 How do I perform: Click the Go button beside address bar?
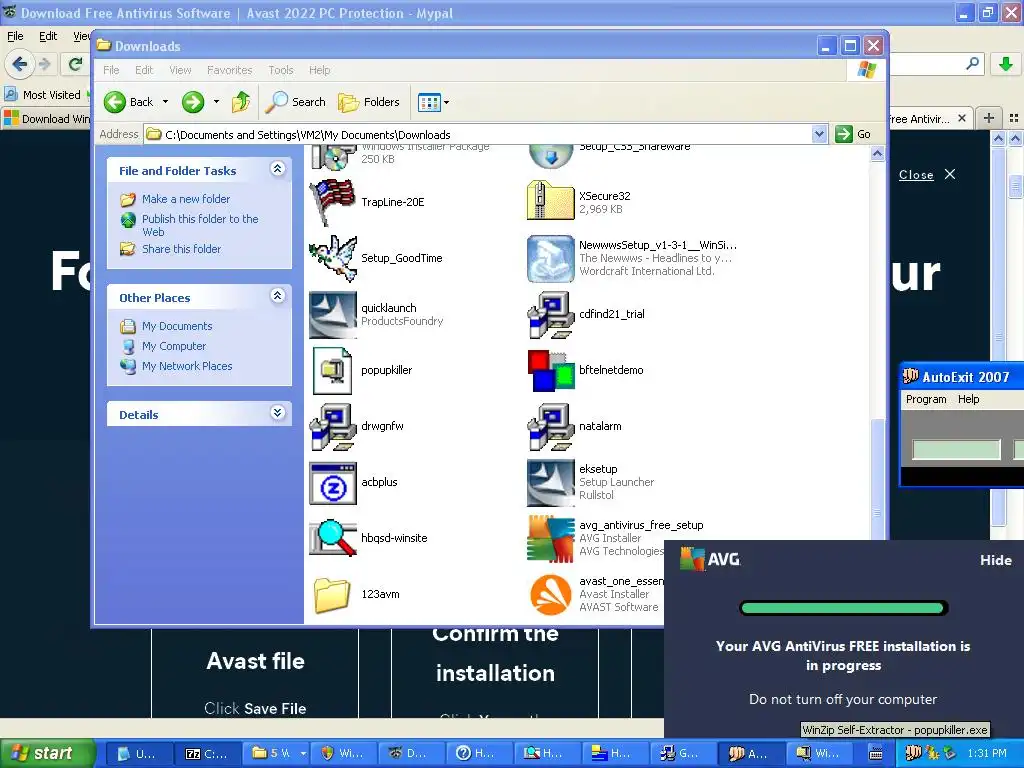854,135
